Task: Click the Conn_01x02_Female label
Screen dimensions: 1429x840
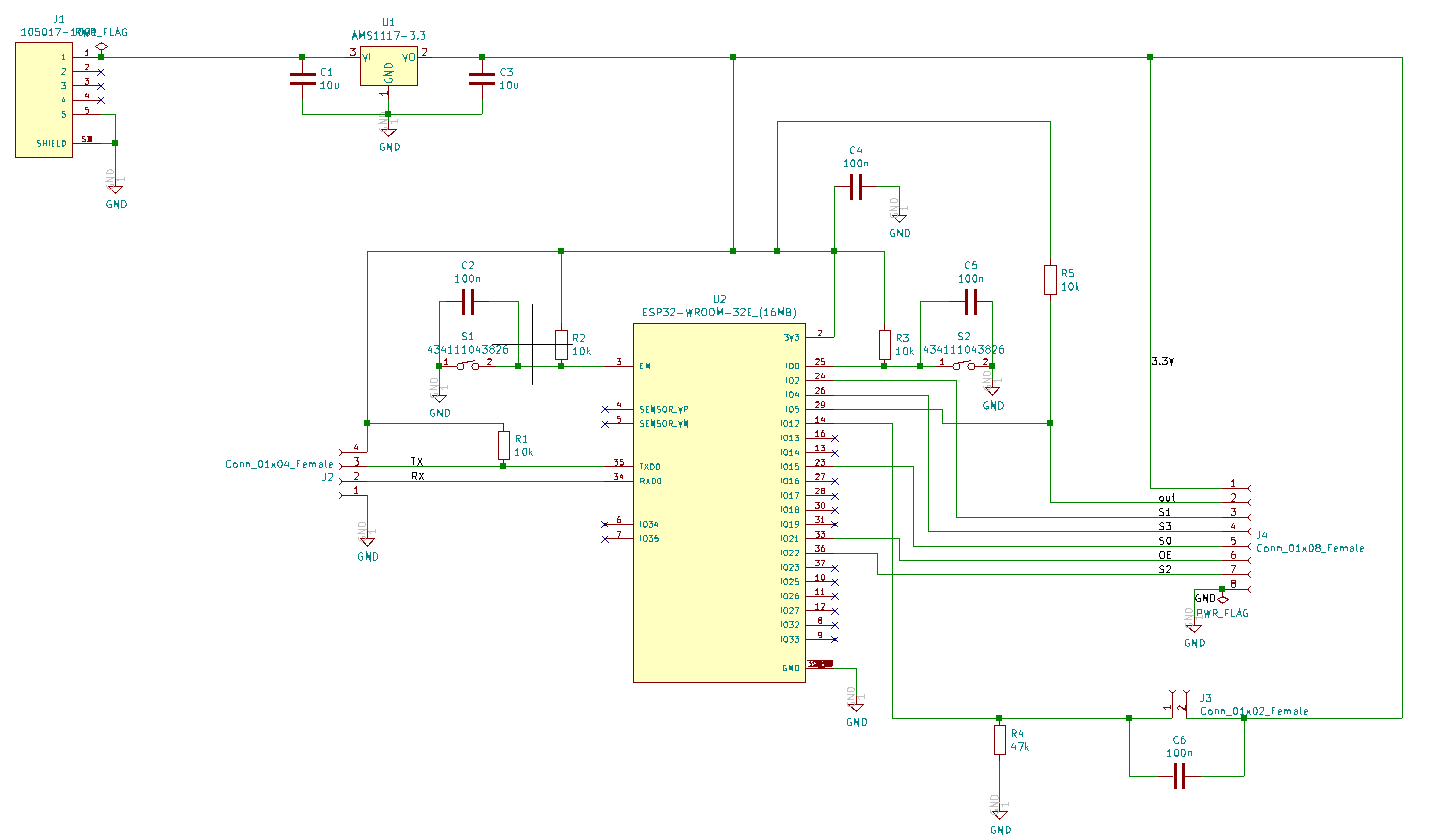Action: [1254, 711]
